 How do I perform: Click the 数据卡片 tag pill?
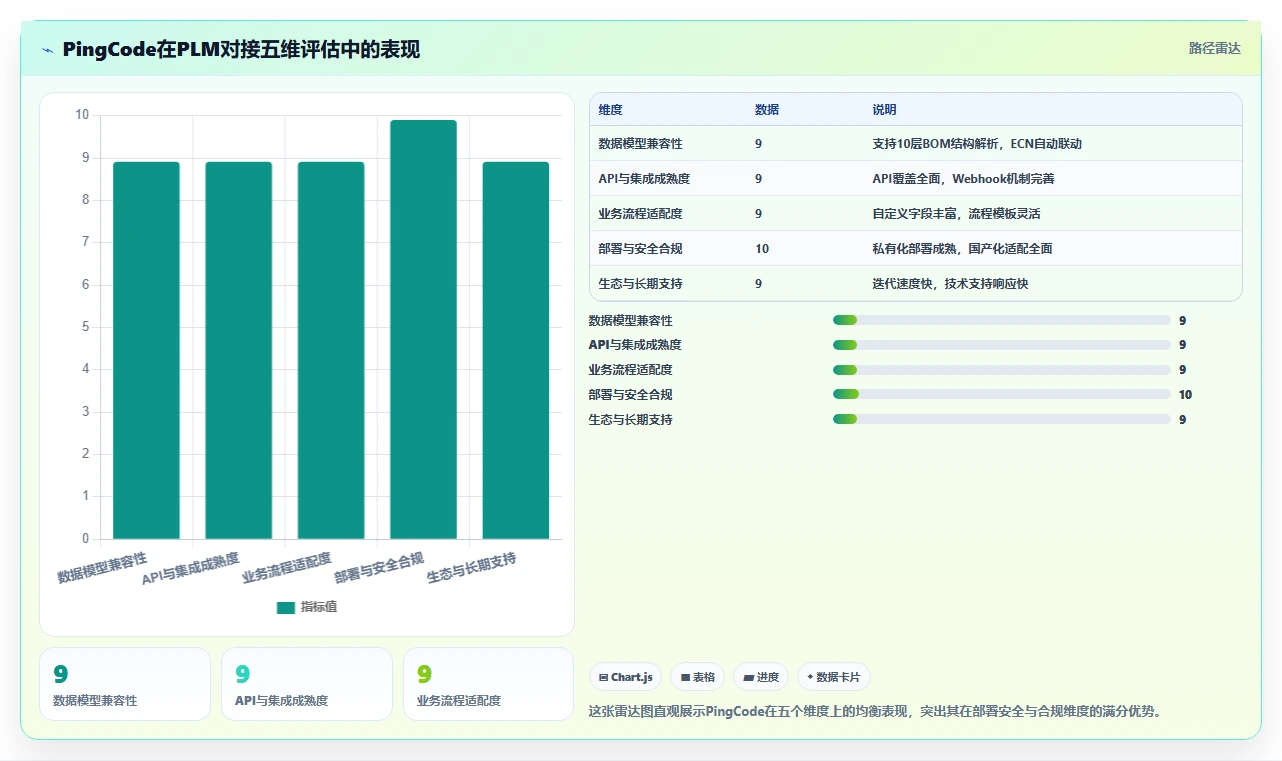(833, 677)
